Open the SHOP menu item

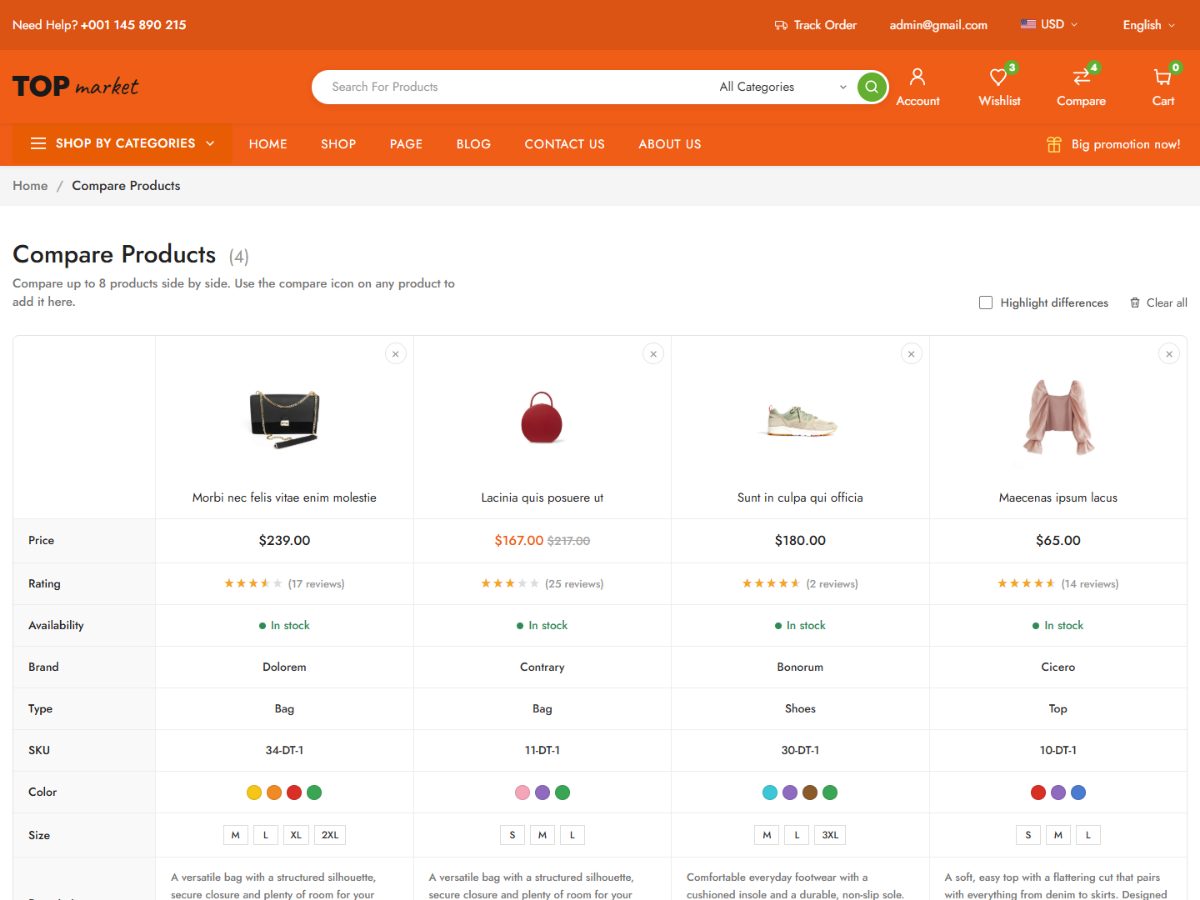[338, 144]
